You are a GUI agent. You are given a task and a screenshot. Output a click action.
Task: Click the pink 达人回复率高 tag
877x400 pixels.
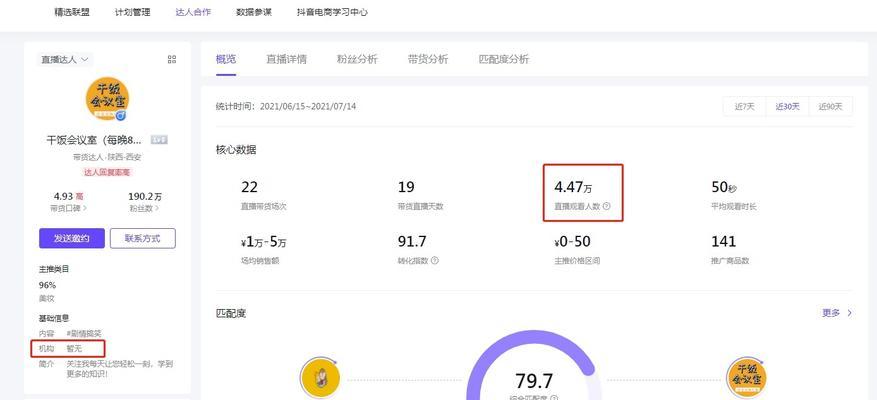(107, 172)
